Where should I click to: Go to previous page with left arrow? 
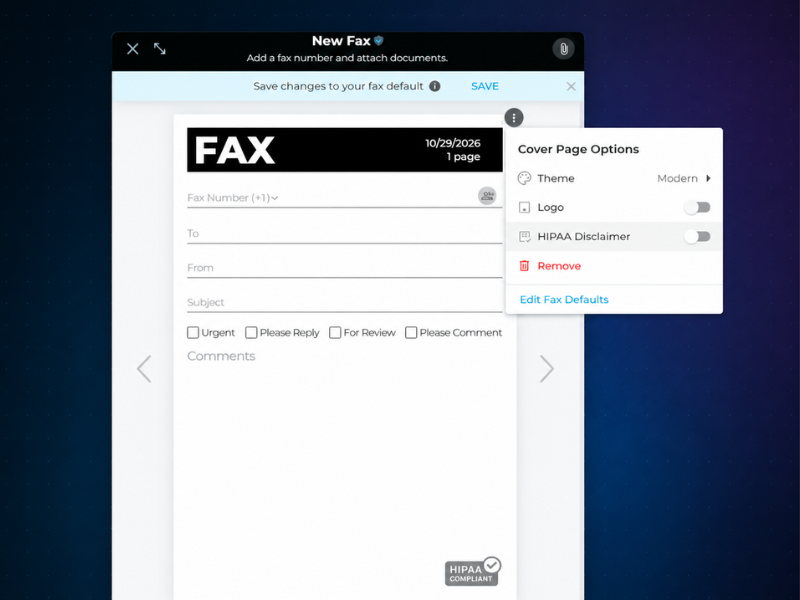(x=144, y=368)
